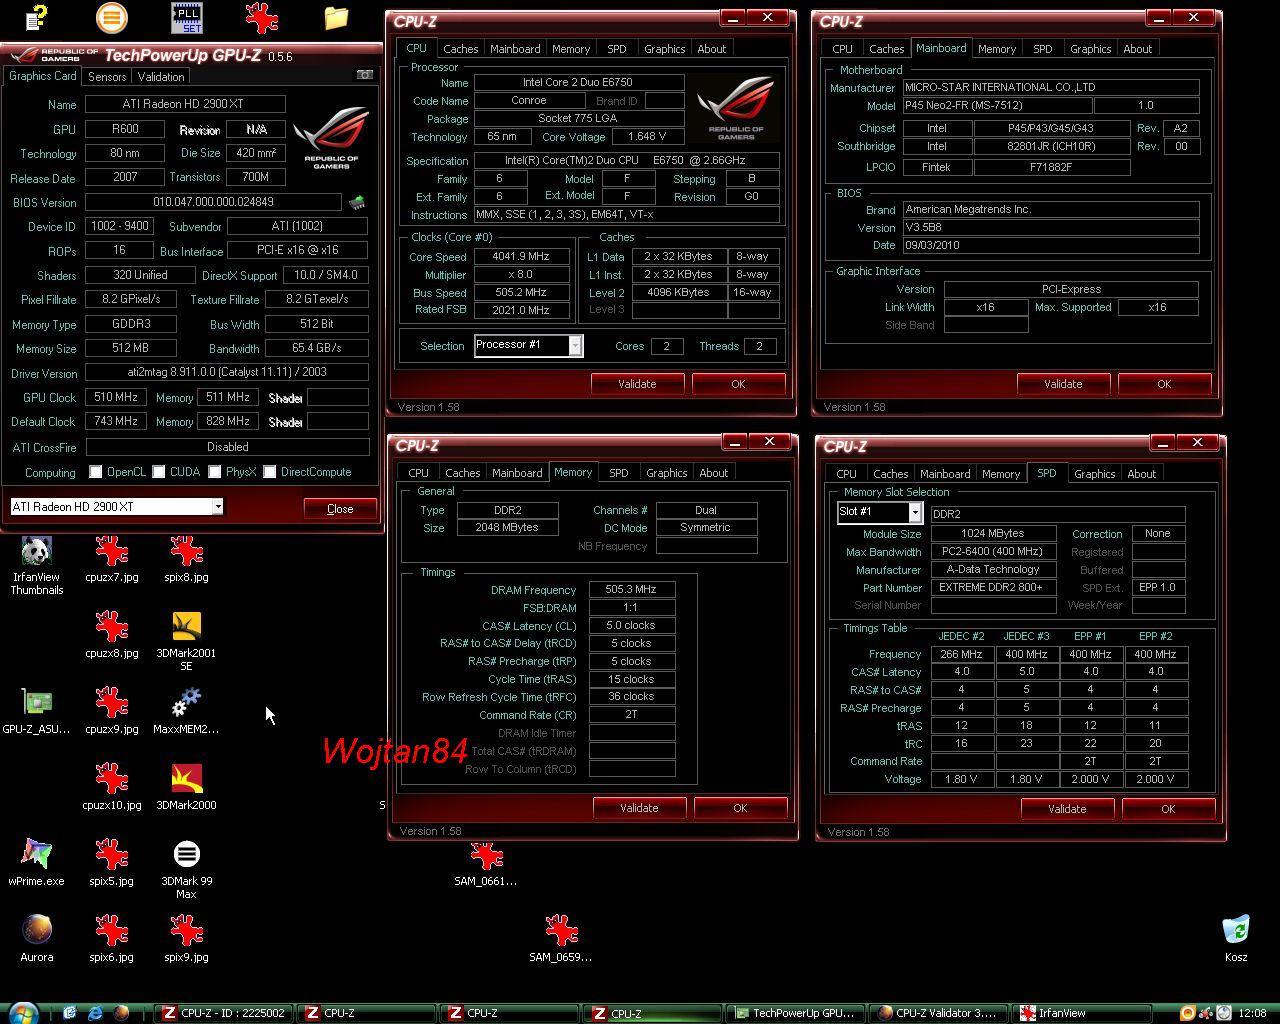
Task: Open the spix8.jpg desktop file
Action: point(186,559)
